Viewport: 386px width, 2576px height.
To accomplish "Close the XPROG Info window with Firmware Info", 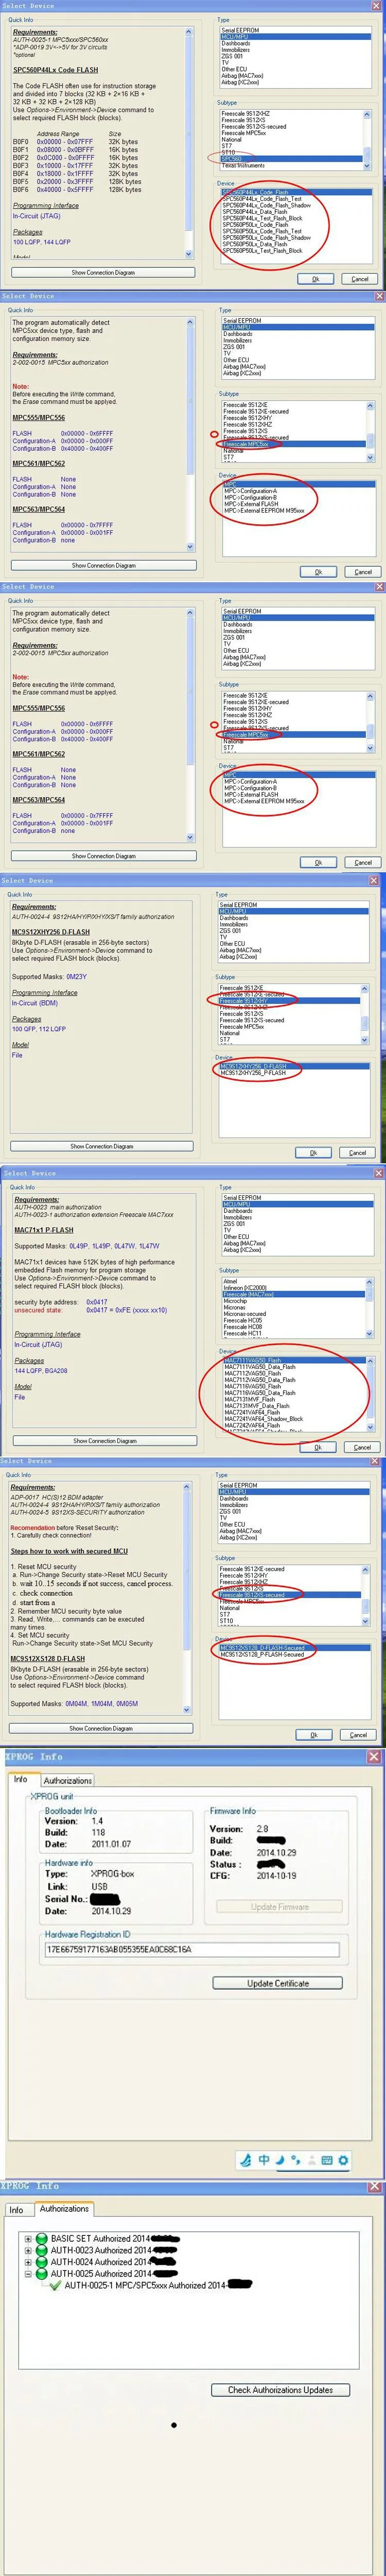I will point(375,1756).
